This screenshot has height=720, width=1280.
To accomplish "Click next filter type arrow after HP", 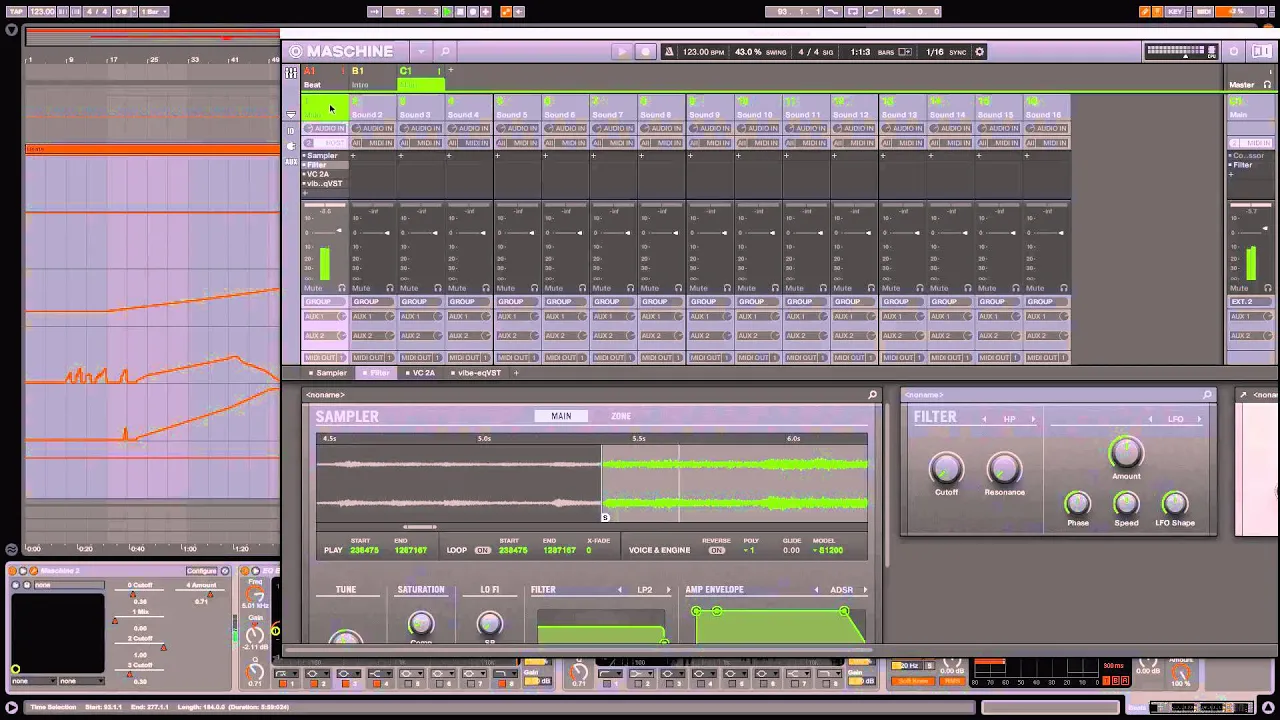I will pyautogui.click(x=1033, y=419).
